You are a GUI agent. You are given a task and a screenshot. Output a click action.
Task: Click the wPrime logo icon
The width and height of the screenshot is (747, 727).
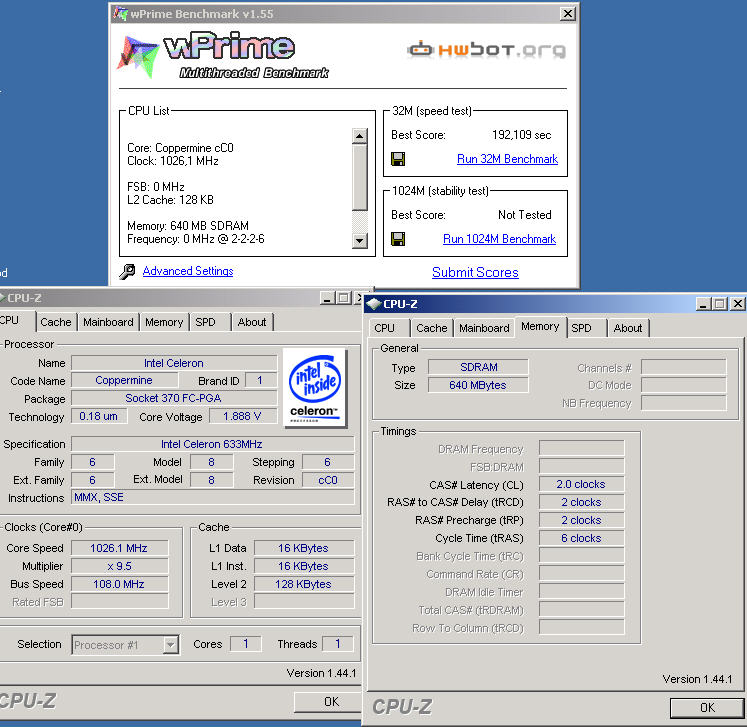(138, 56)
